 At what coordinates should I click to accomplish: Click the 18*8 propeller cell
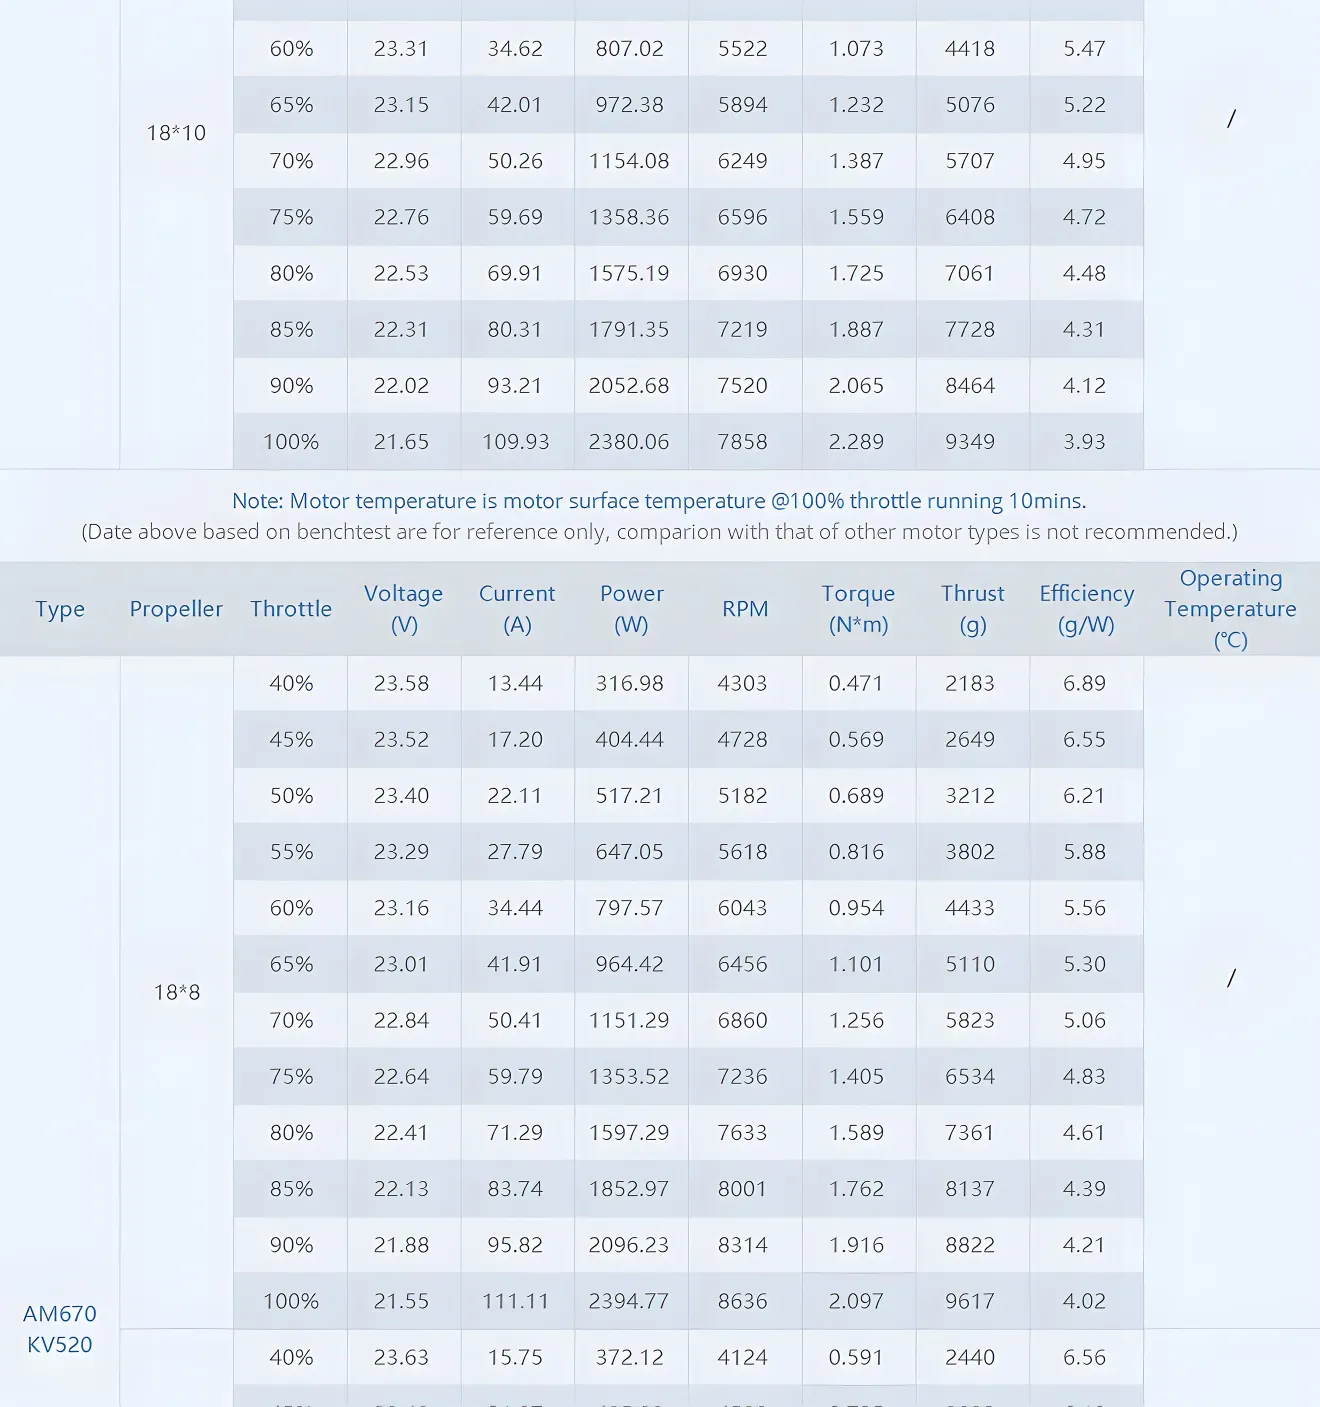pos(177,992)
